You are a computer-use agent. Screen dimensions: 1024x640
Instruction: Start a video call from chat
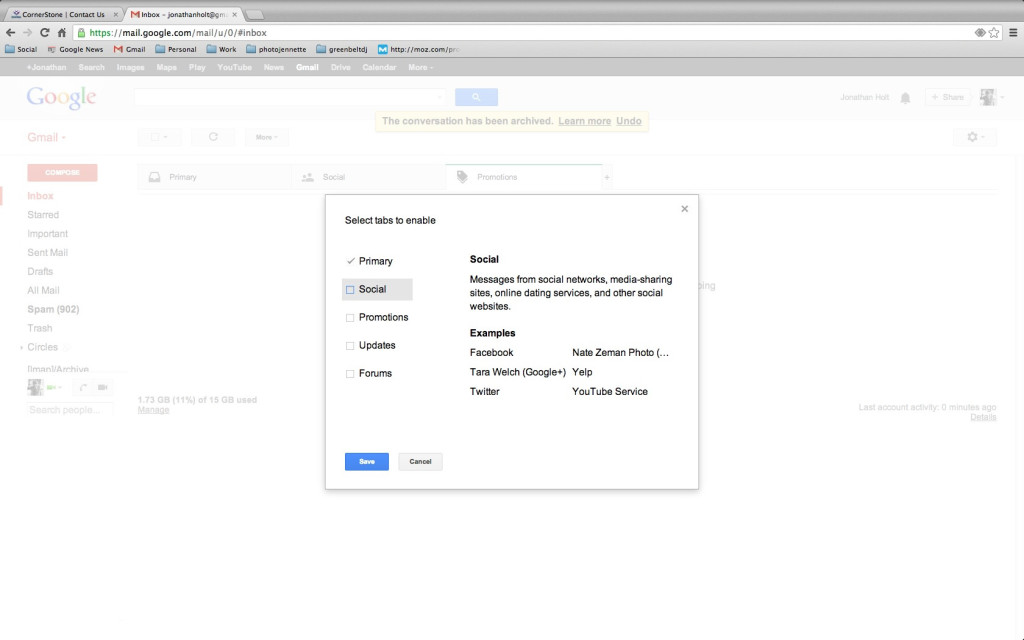pyautogui.click(x=103, y=387)
